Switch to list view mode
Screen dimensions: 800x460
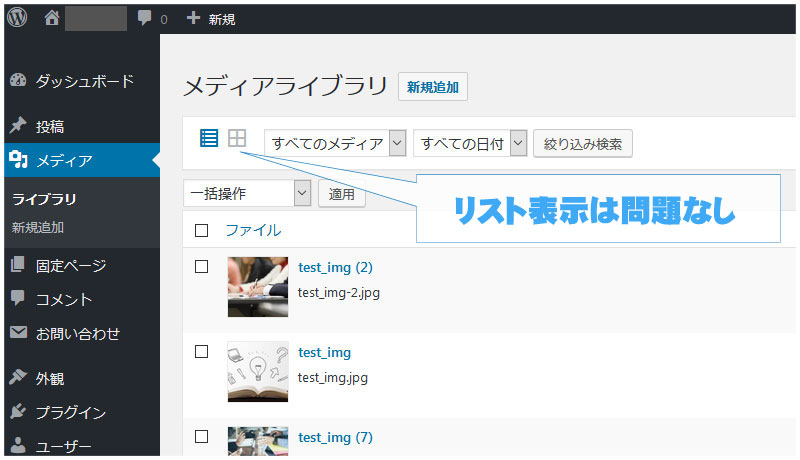(x=209, y=138)
